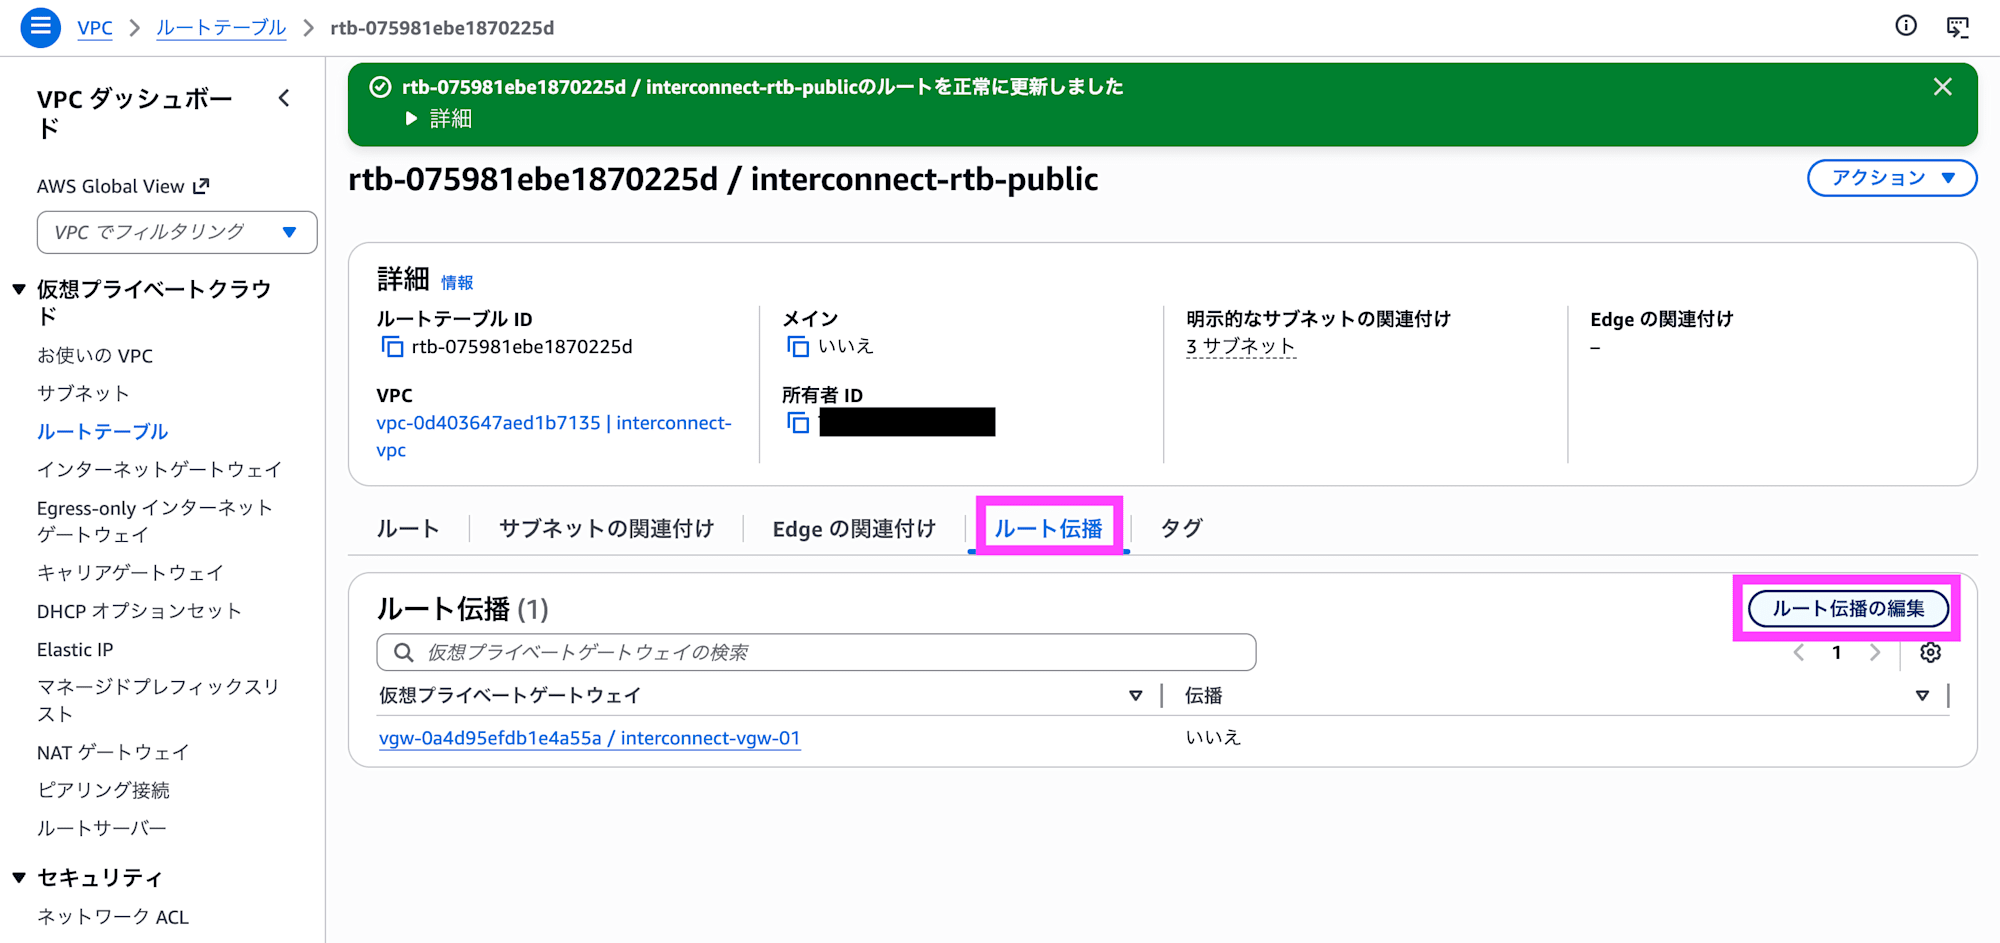Open the アクション dropdown
This screenshot has height=943, width=2000.
click(1891, 178)
